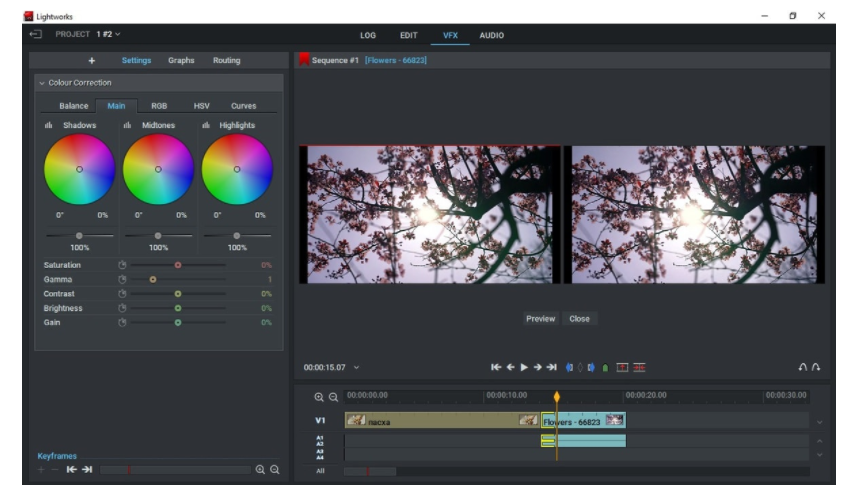Toggle keyframing for Brightness

click(x=122, y=308)
